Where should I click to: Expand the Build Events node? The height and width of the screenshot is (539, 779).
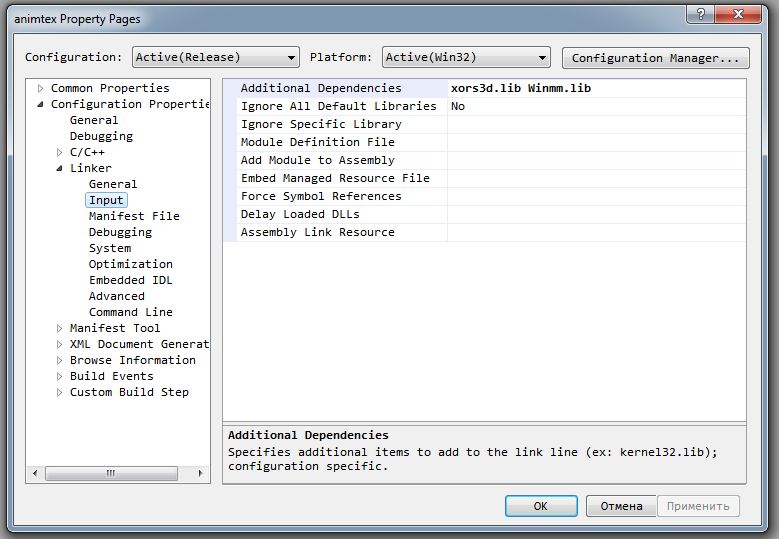tap(60, 376)
